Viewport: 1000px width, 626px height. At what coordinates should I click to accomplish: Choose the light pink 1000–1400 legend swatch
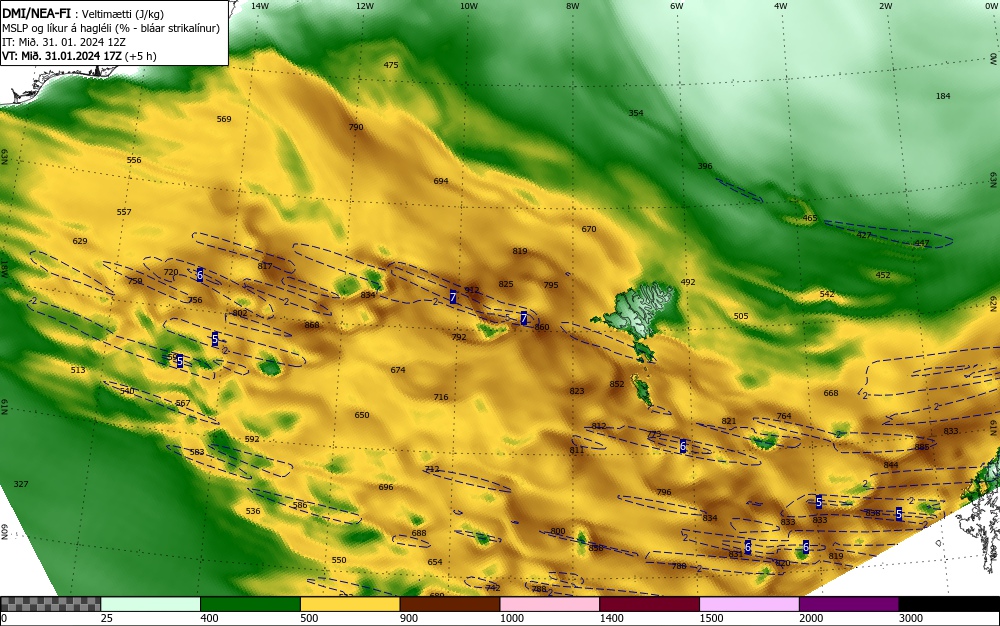(550, 604)
